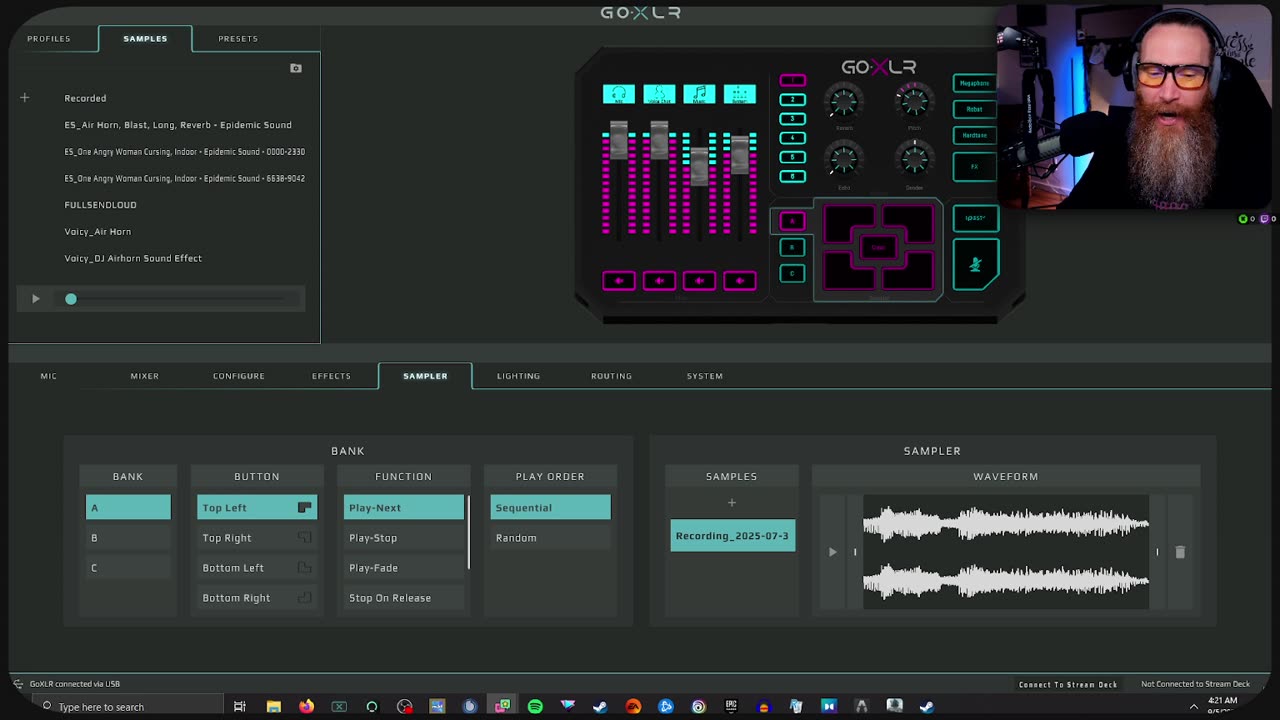
Task: Open the samples folder settings icon
Action: (295, 68)
